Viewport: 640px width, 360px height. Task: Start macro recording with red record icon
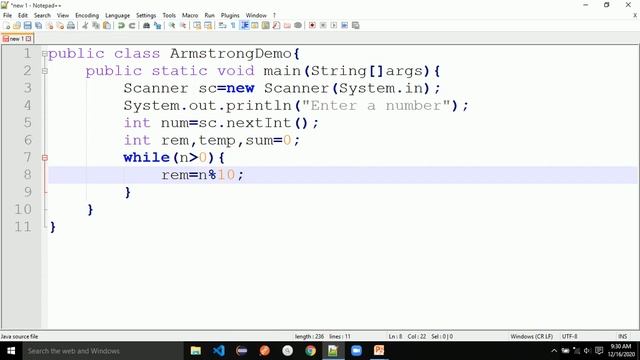[312, 25]
